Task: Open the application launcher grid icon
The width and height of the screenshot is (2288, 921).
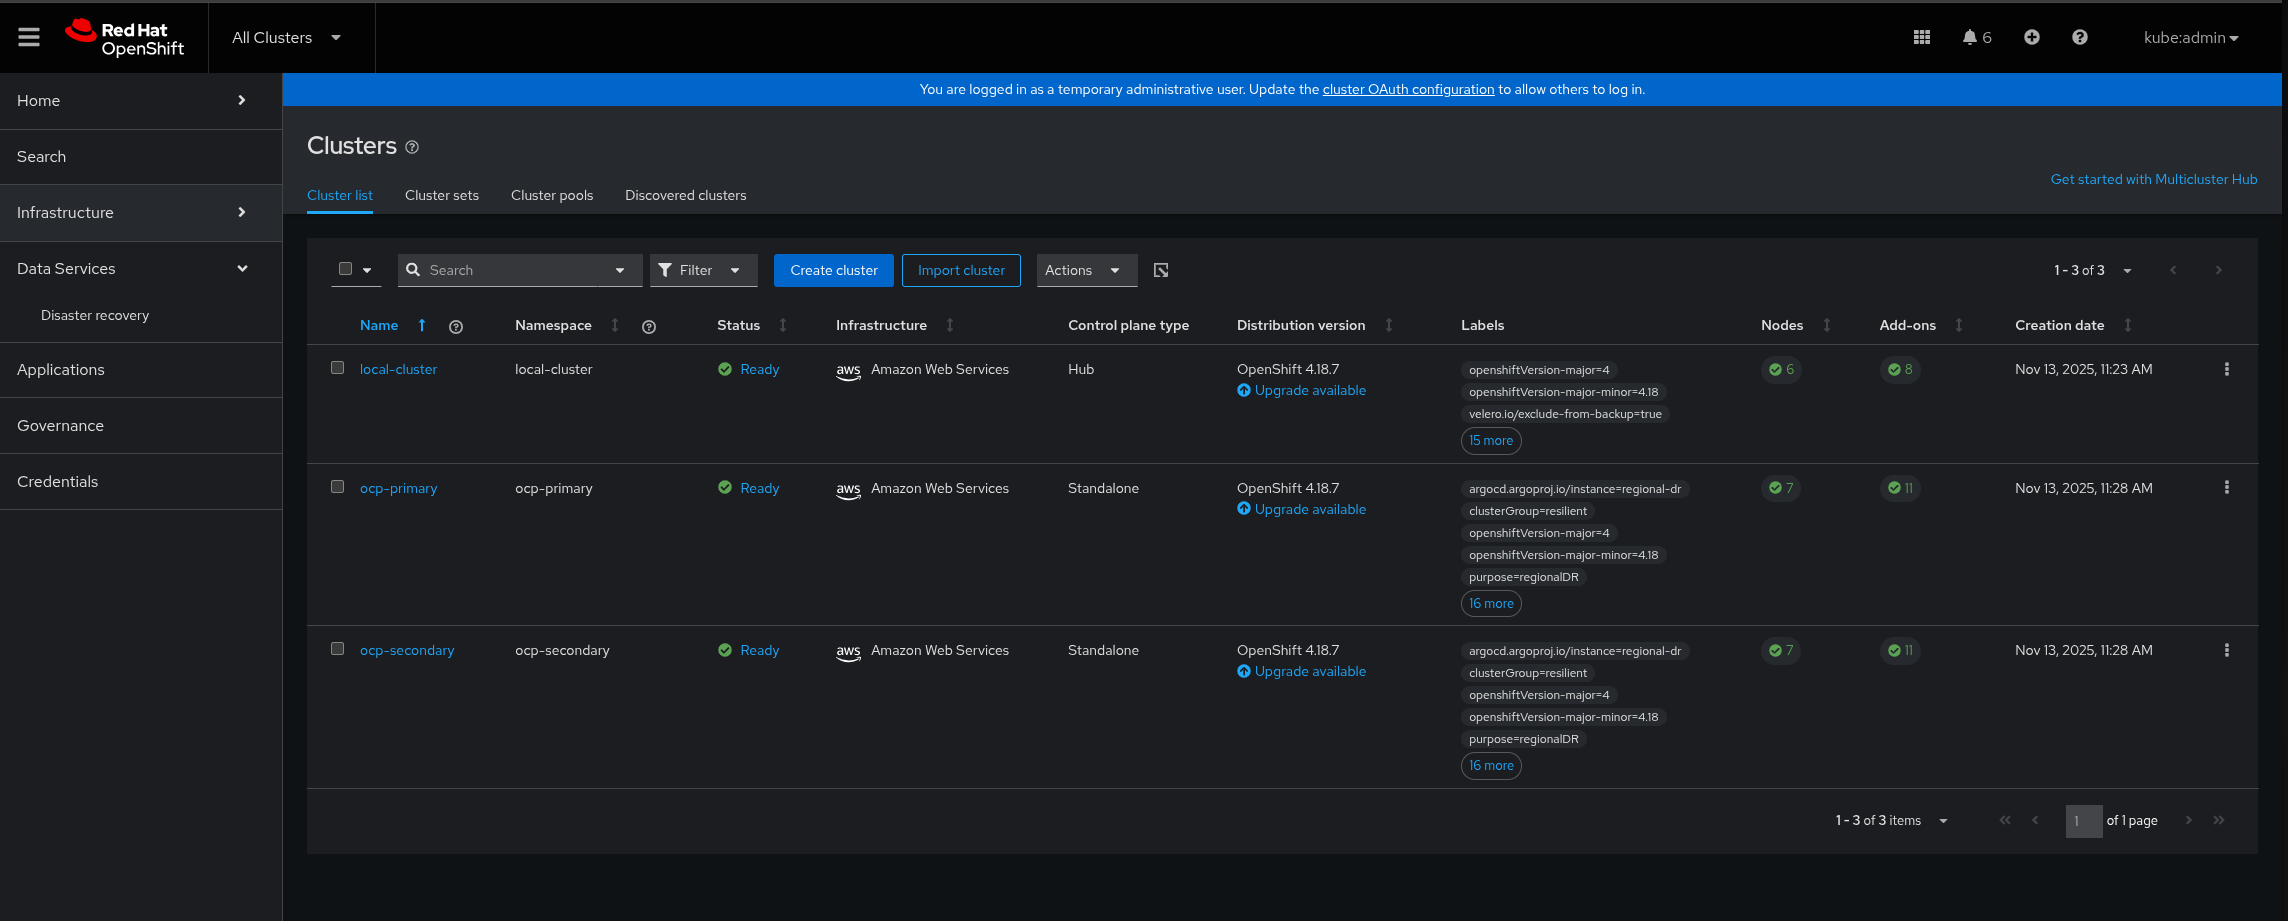Action: (1921, 37)
